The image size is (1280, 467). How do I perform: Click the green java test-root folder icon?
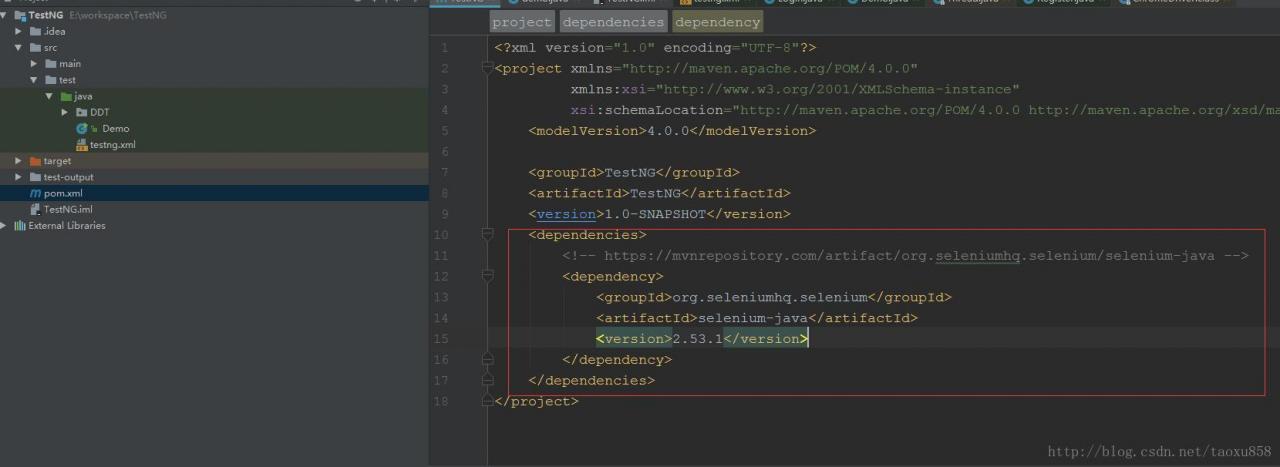point(65,96)
